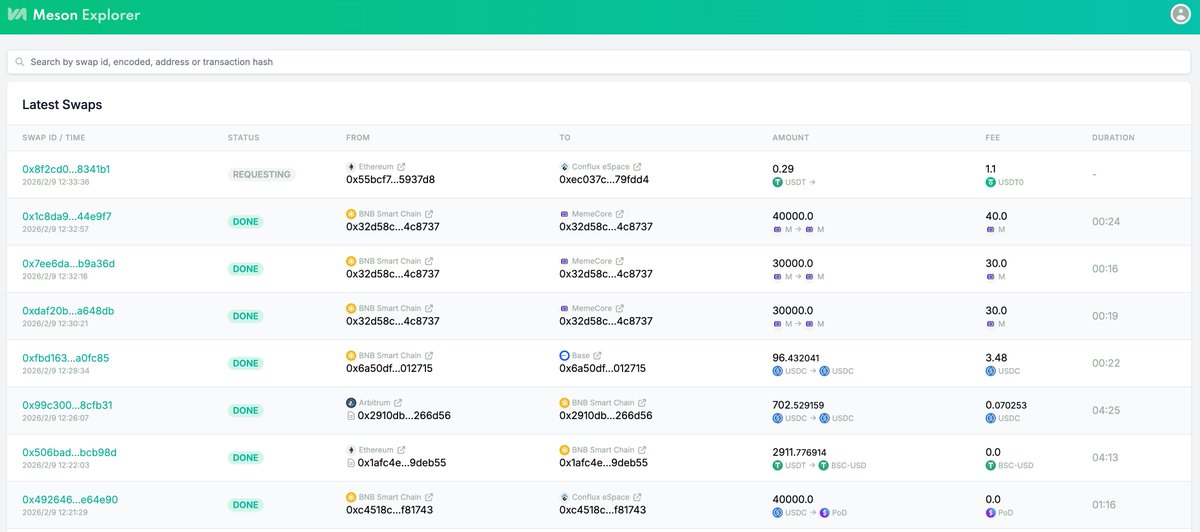Open external link beside Conflux eSpace, 0x8f2cd0 row

click(x=637, y=167)
